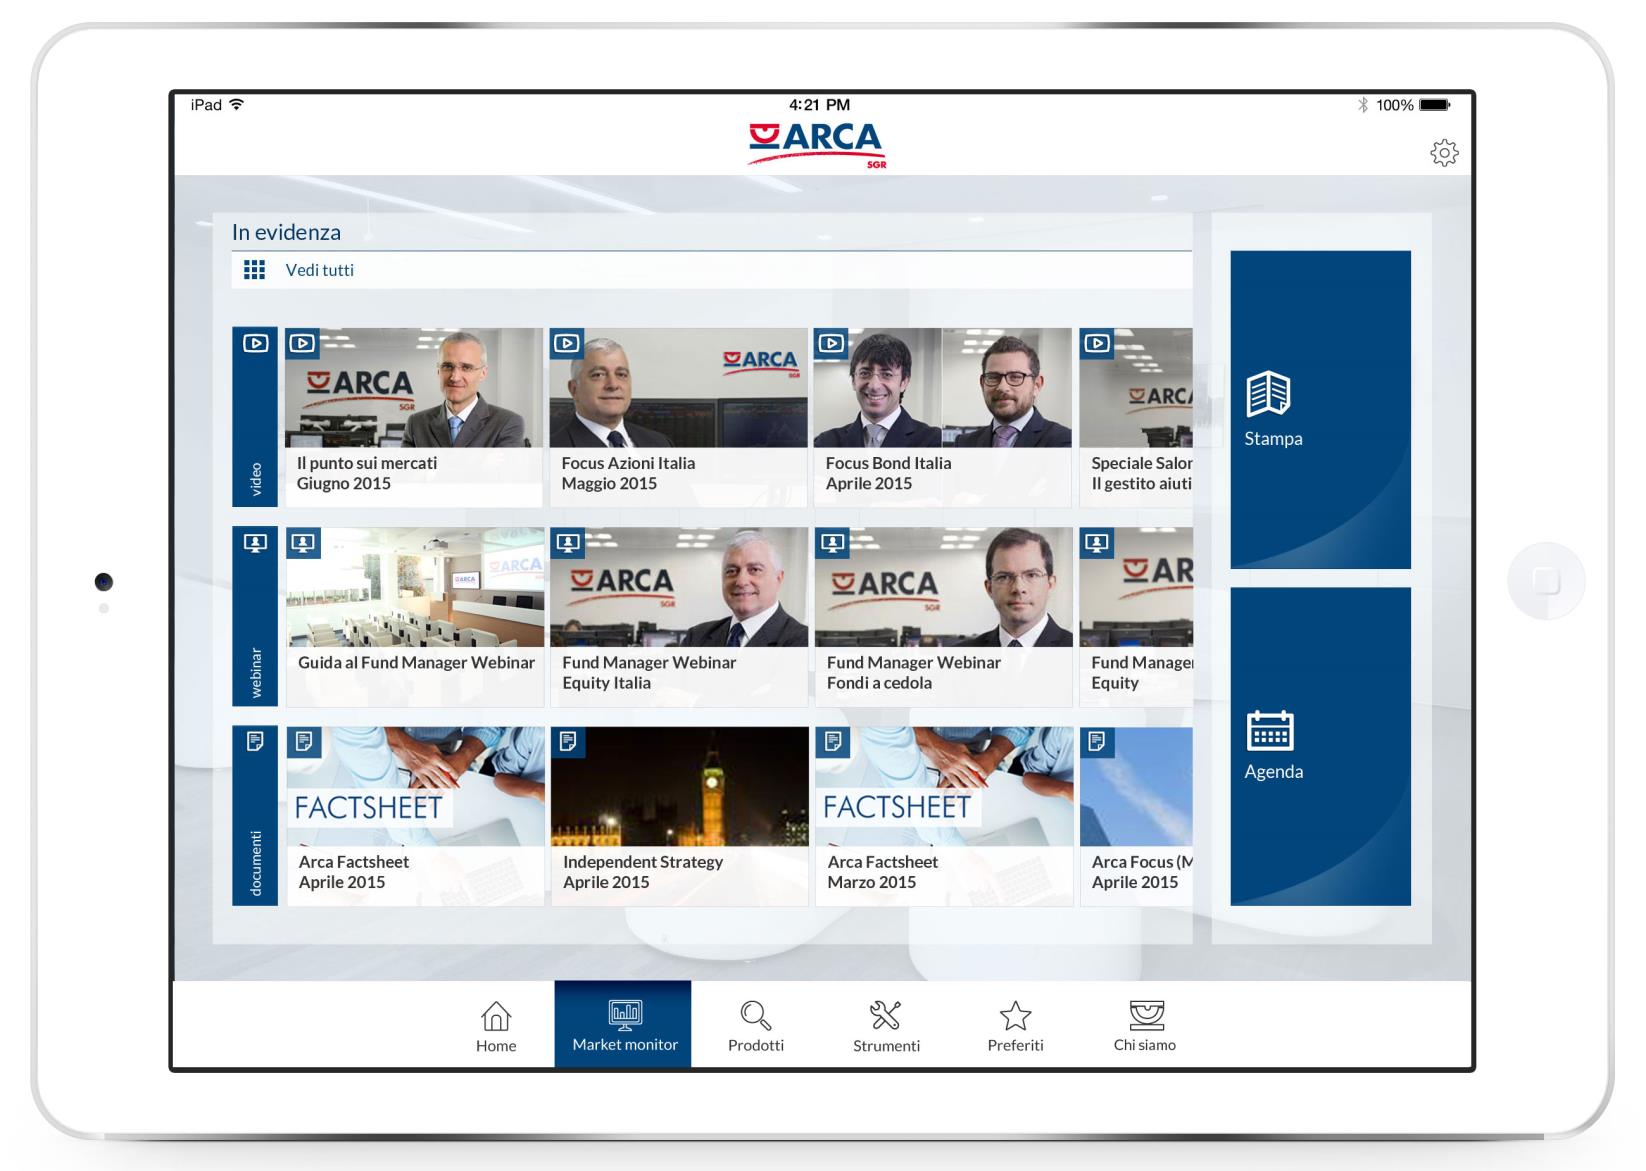Screen dimensions: 1646x1171
Task: Select the video category icon on blue strip
Action: point(255,343)
